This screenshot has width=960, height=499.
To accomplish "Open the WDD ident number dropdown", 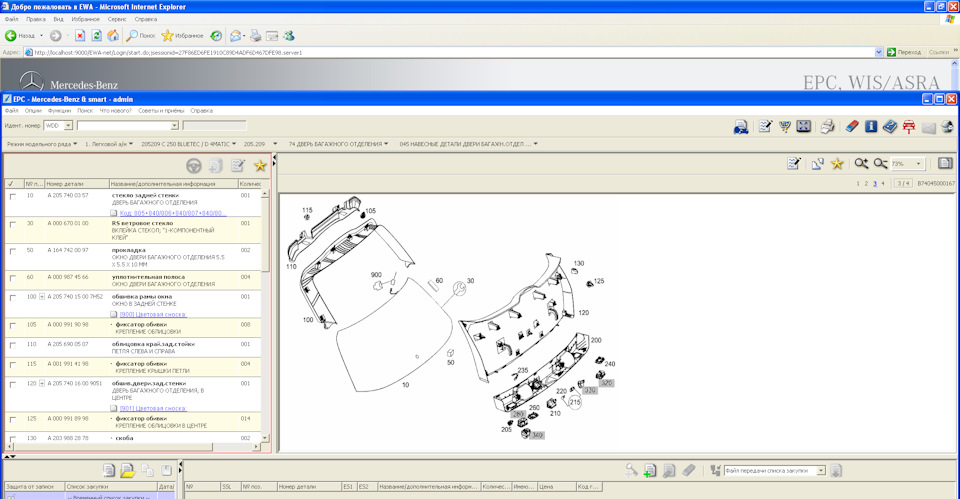I will [68, 126].
